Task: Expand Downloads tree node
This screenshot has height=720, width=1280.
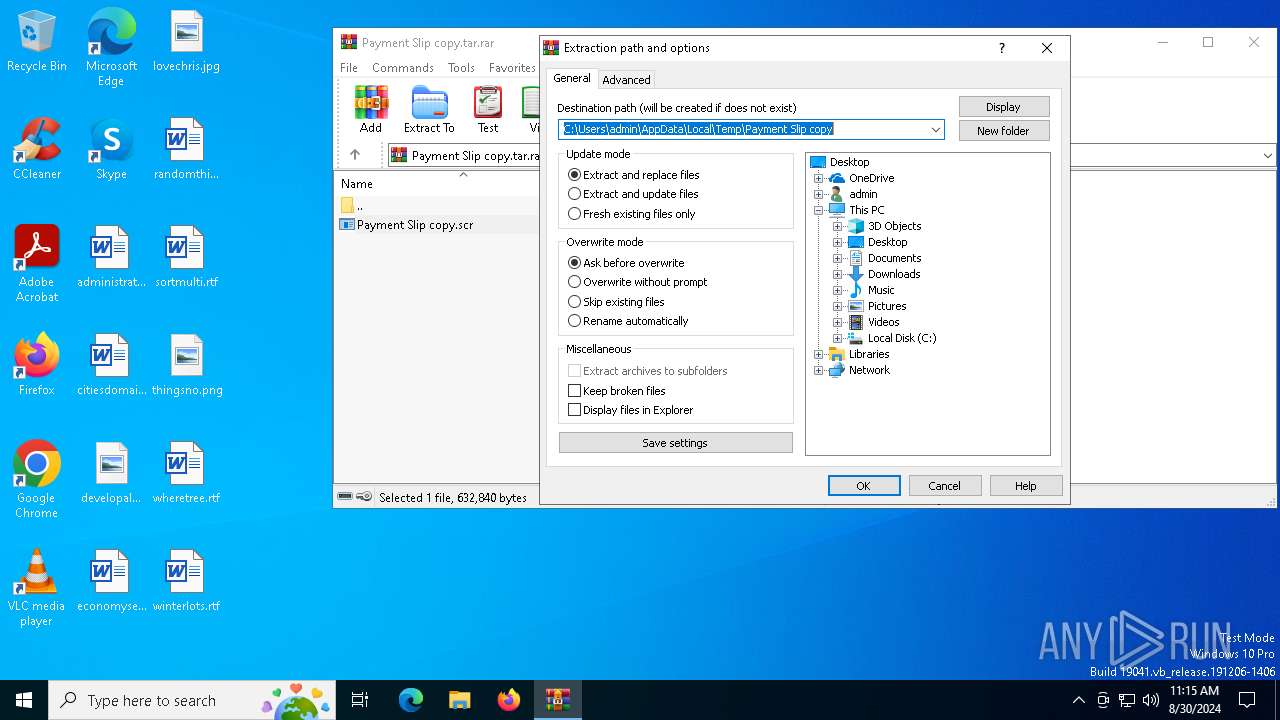Action: (838, 274)
